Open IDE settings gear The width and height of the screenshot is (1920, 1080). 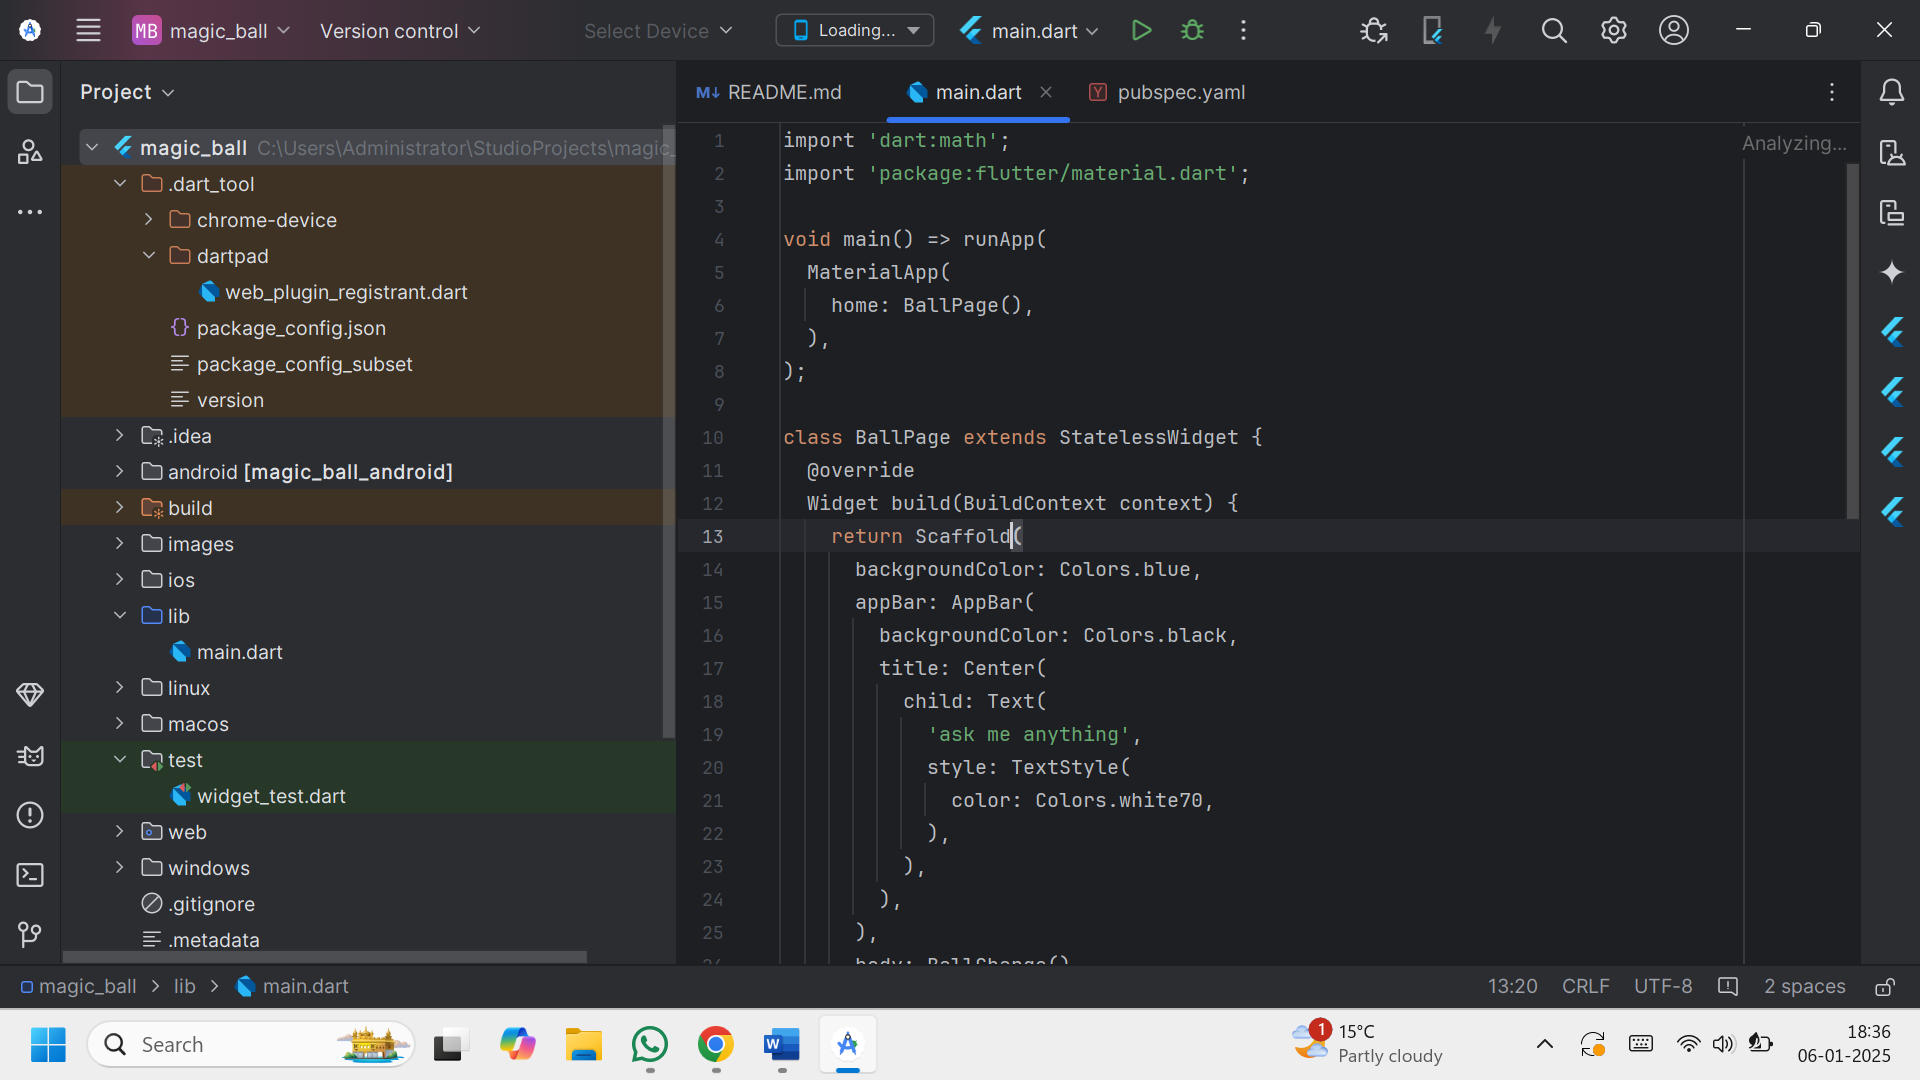(1613, 30)
